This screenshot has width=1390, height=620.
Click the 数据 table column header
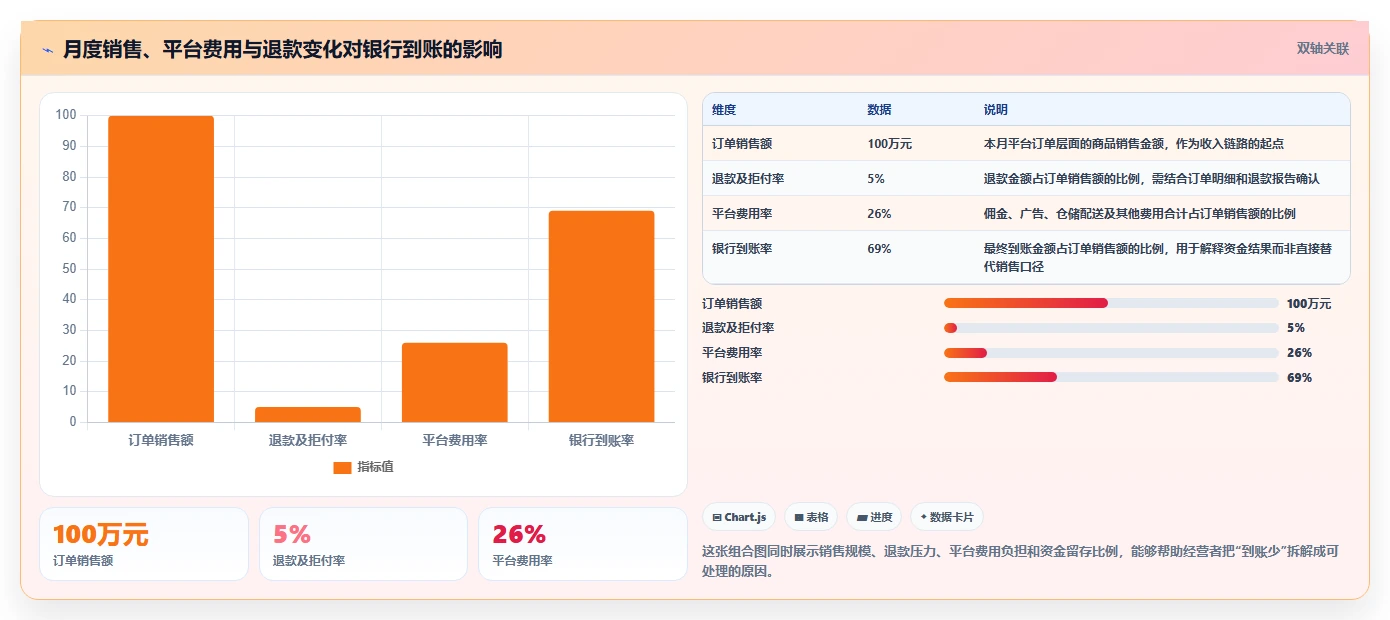[x=880, y=110]
